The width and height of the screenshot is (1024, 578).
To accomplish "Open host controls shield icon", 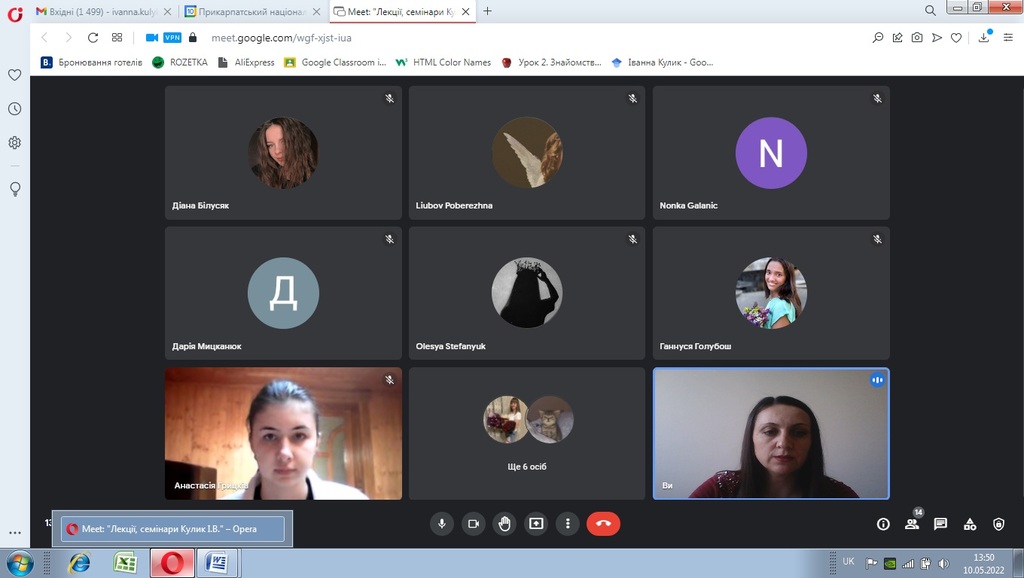I will point(998,524).
